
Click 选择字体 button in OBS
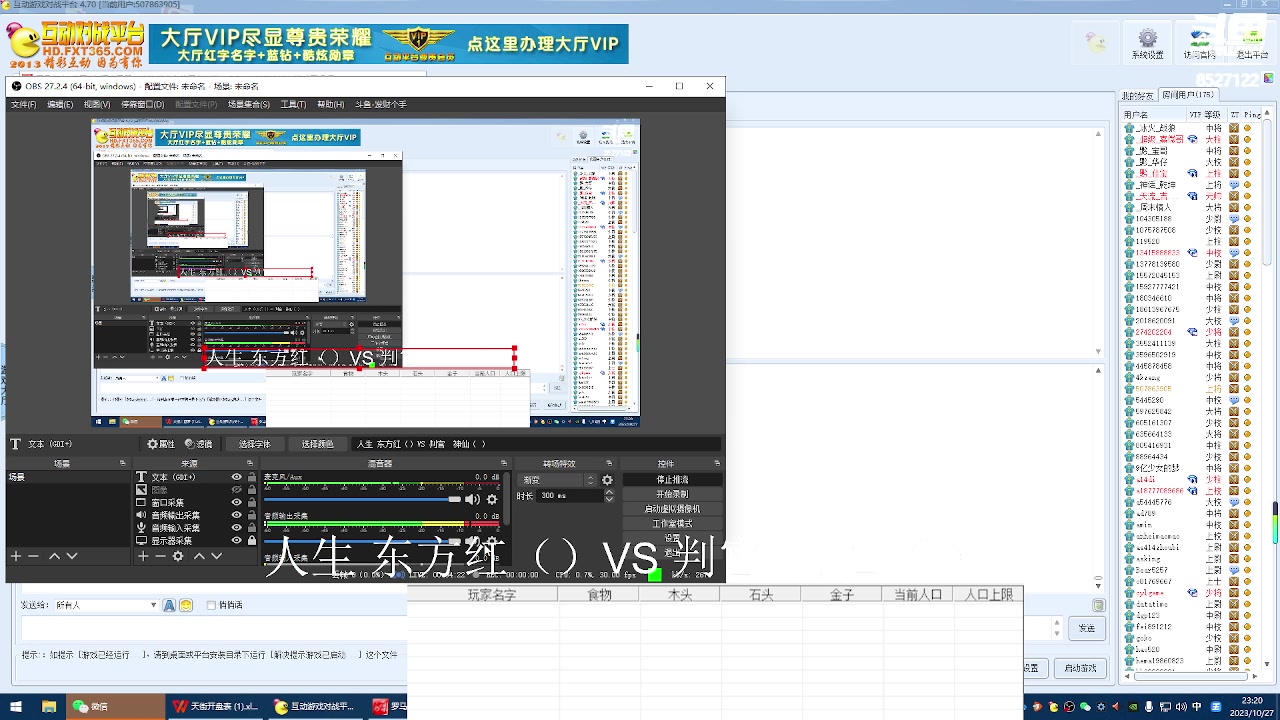(x=254, y=444)
